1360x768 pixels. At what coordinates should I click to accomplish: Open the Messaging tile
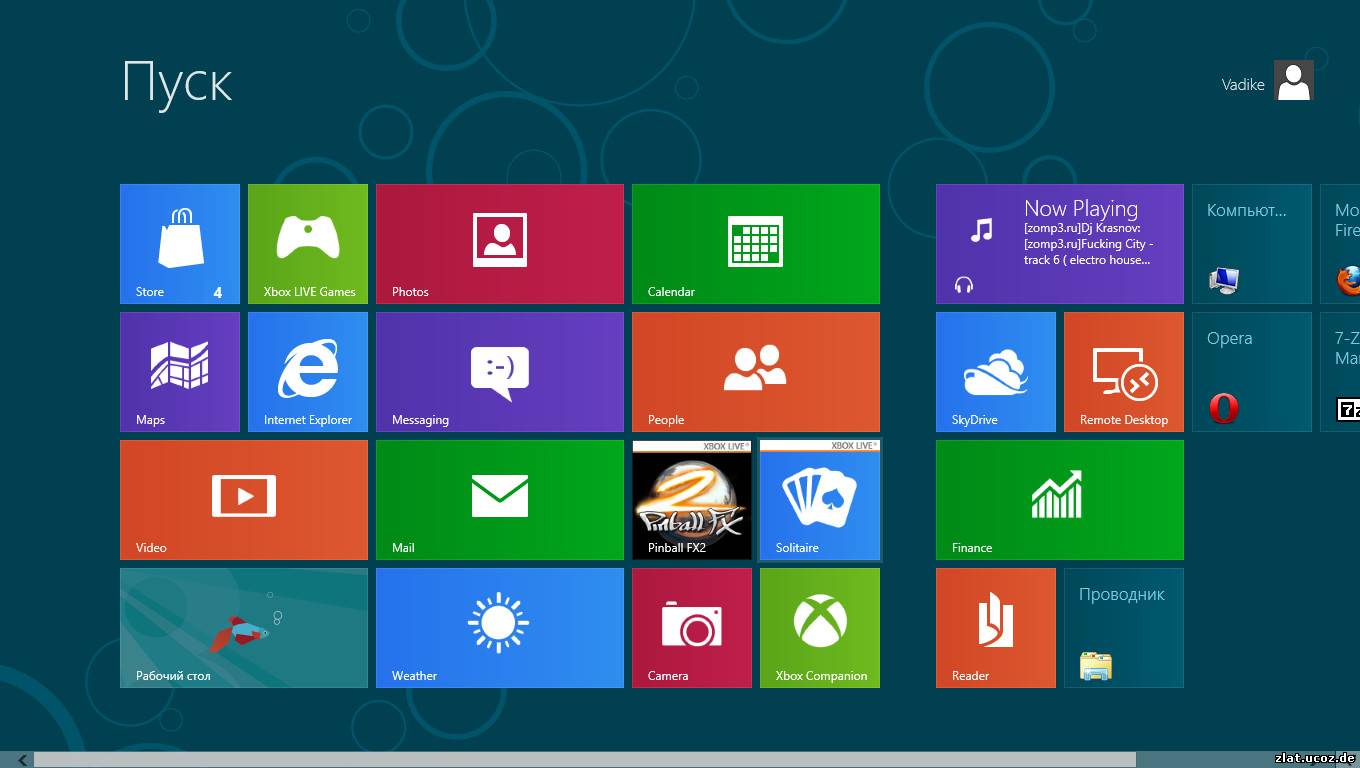pos(500,372)
